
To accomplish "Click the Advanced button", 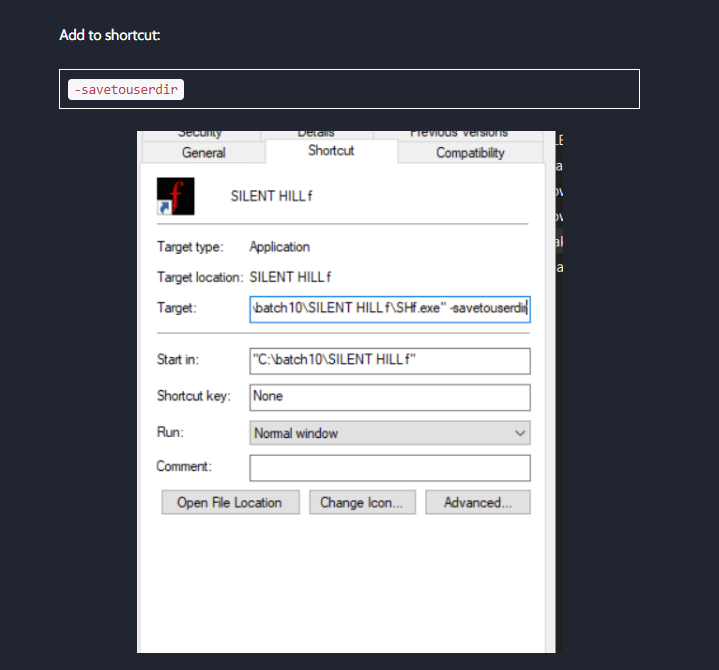I will pyautogui.click(x=478, y=502).
